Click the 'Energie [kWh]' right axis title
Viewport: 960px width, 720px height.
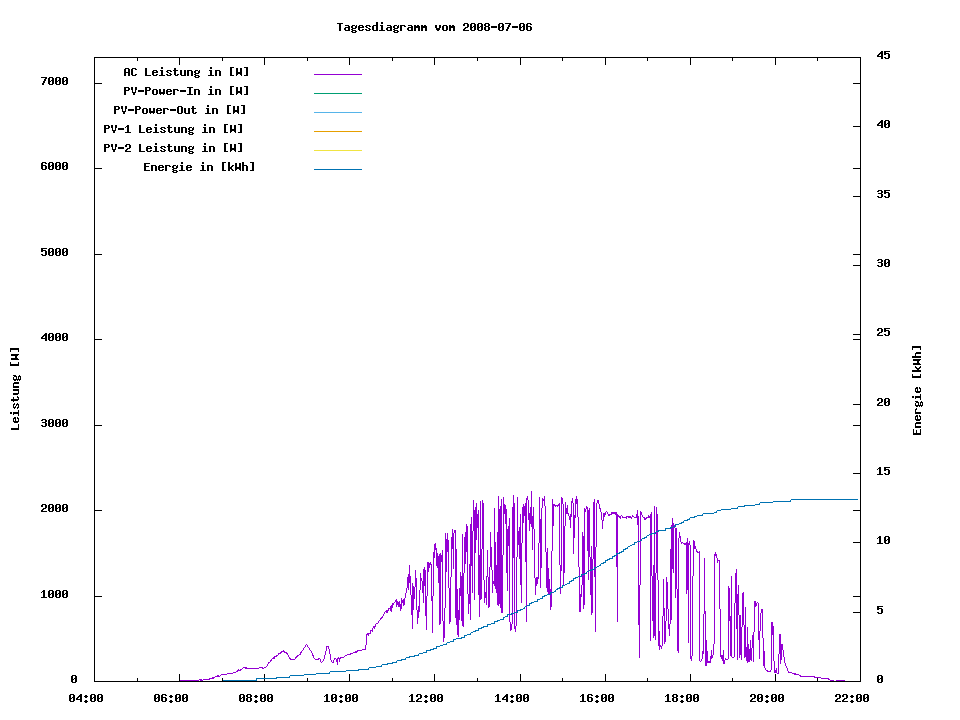(x=917, y=390)
